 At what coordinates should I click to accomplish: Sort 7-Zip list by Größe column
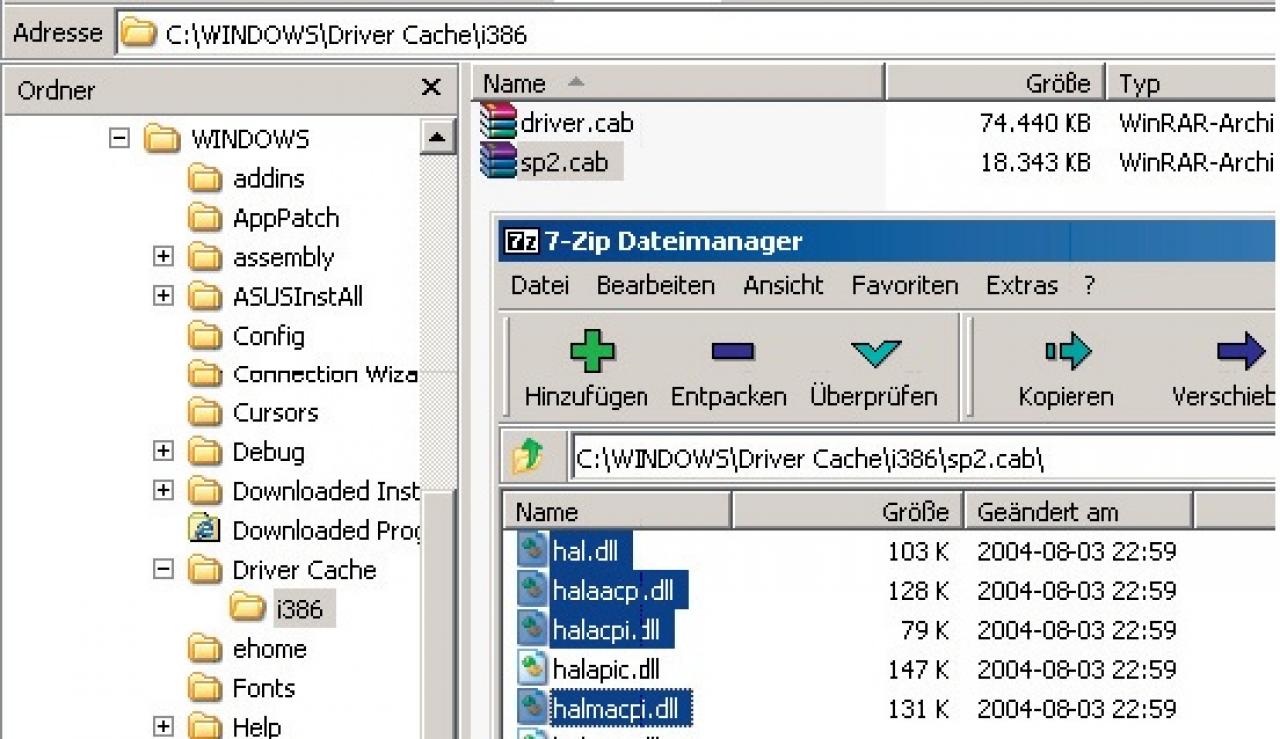[848, 512]
